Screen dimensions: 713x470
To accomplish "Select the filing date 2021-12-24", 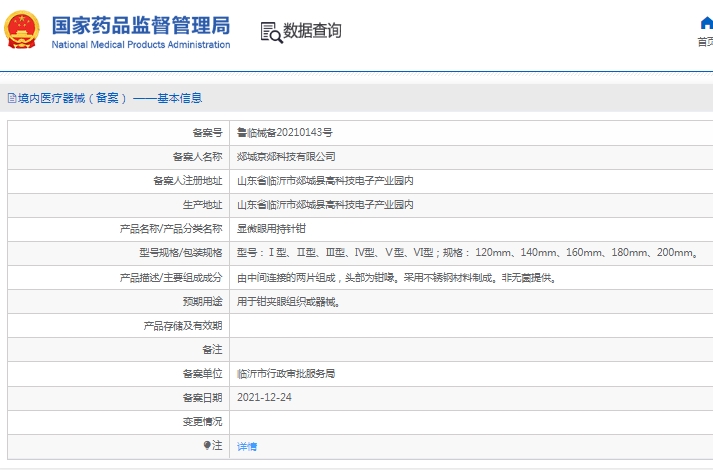I will (x=264, y=397).
